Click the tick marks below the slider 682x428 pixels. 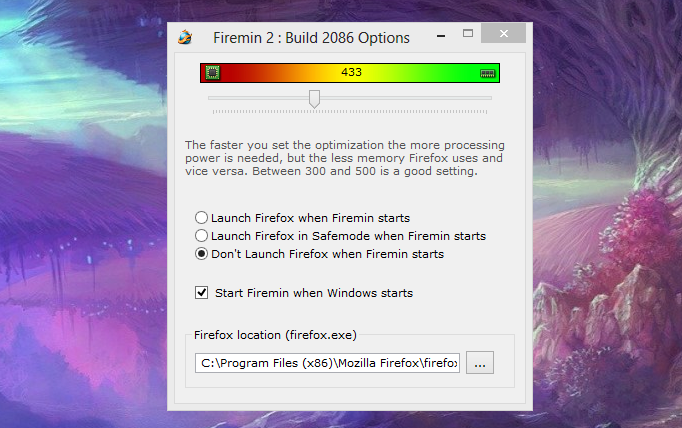[350, 112]
